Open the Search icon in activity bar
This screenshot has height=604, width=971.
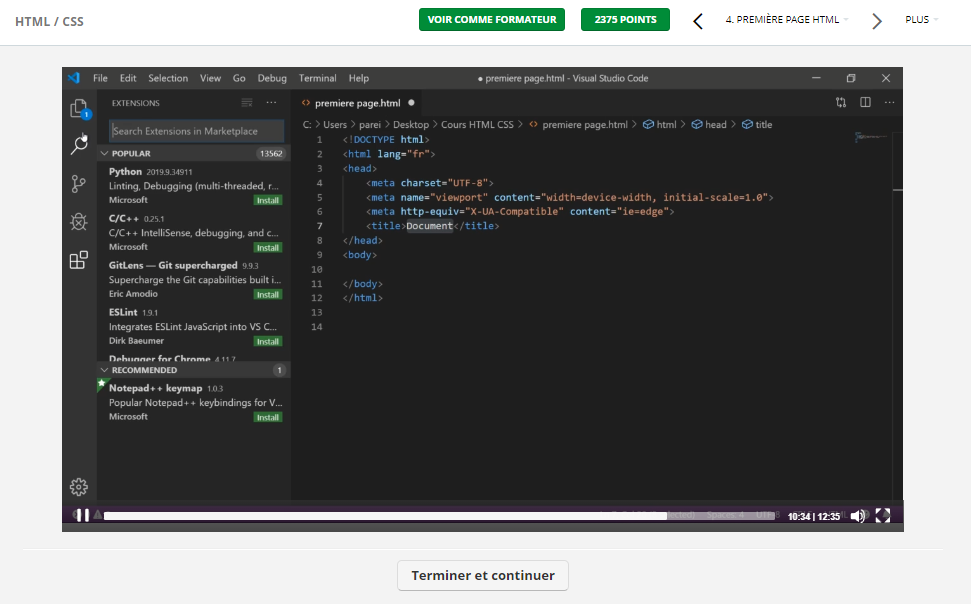79,144
